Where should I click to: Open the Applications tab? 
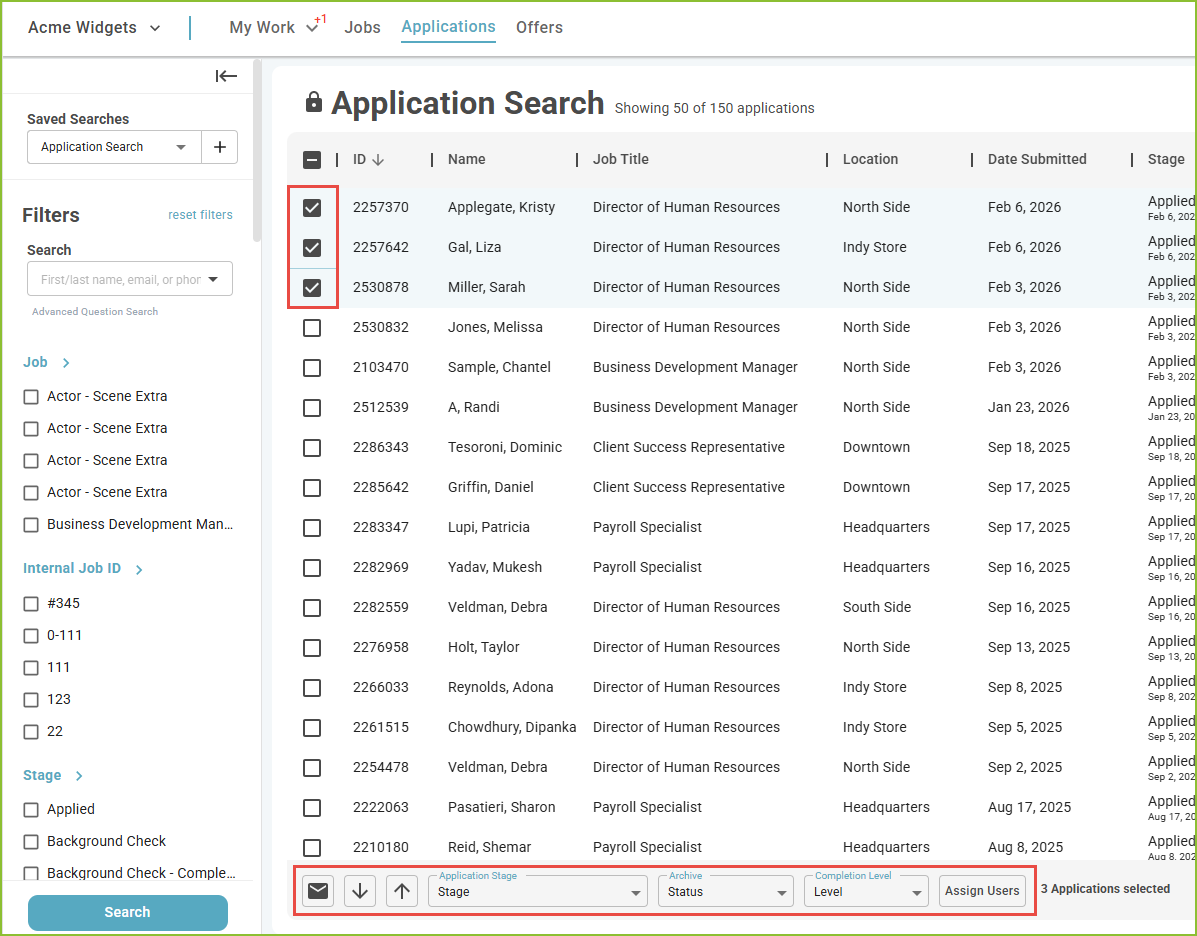tap(448, 27)
